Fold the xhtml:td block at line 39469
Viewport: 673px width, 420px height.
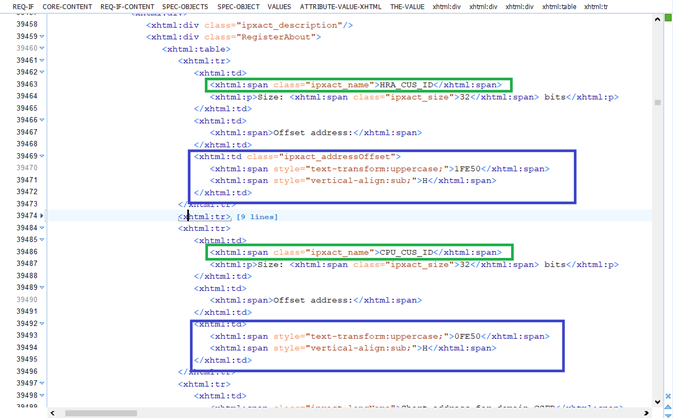point(42,156)
